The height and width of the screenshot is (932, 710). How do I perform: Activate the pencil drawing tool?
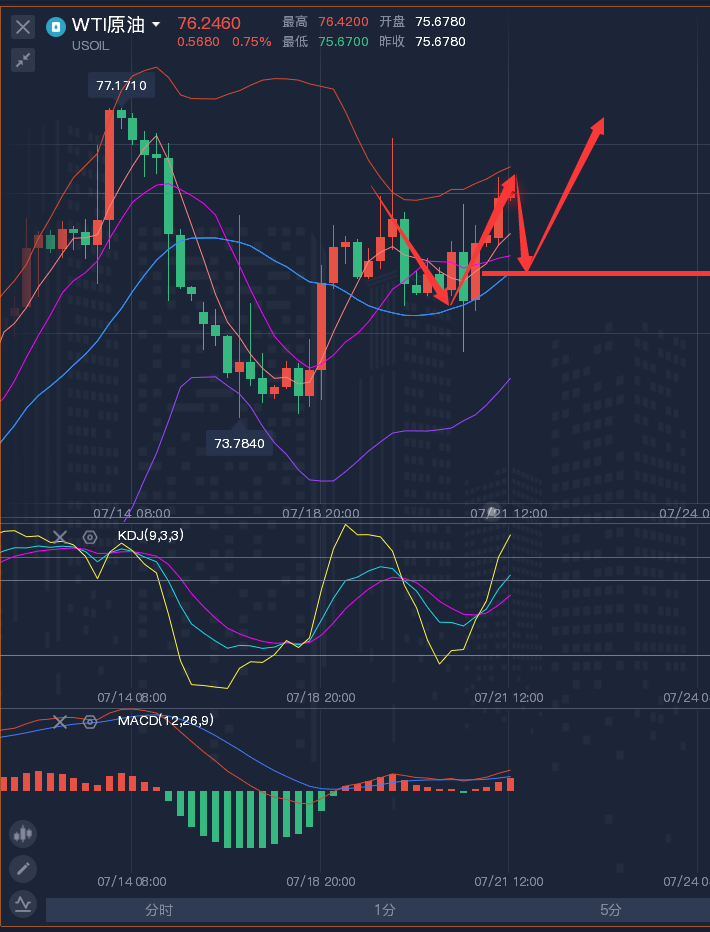pos(23,869)
